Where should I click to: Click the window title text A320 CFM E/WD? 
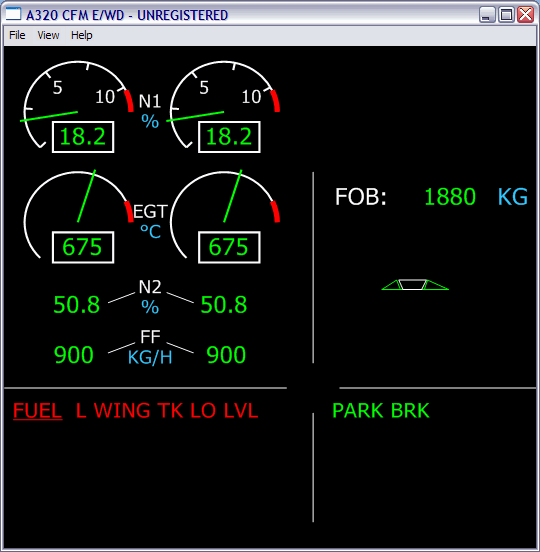(75, 15)
